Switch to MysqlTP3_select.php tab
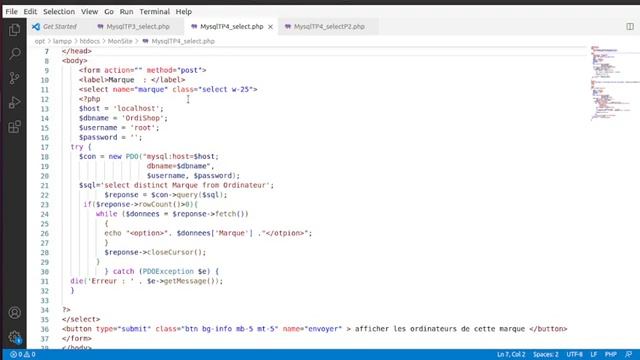This screenshot has height=360, width=640. click(138, 27)
